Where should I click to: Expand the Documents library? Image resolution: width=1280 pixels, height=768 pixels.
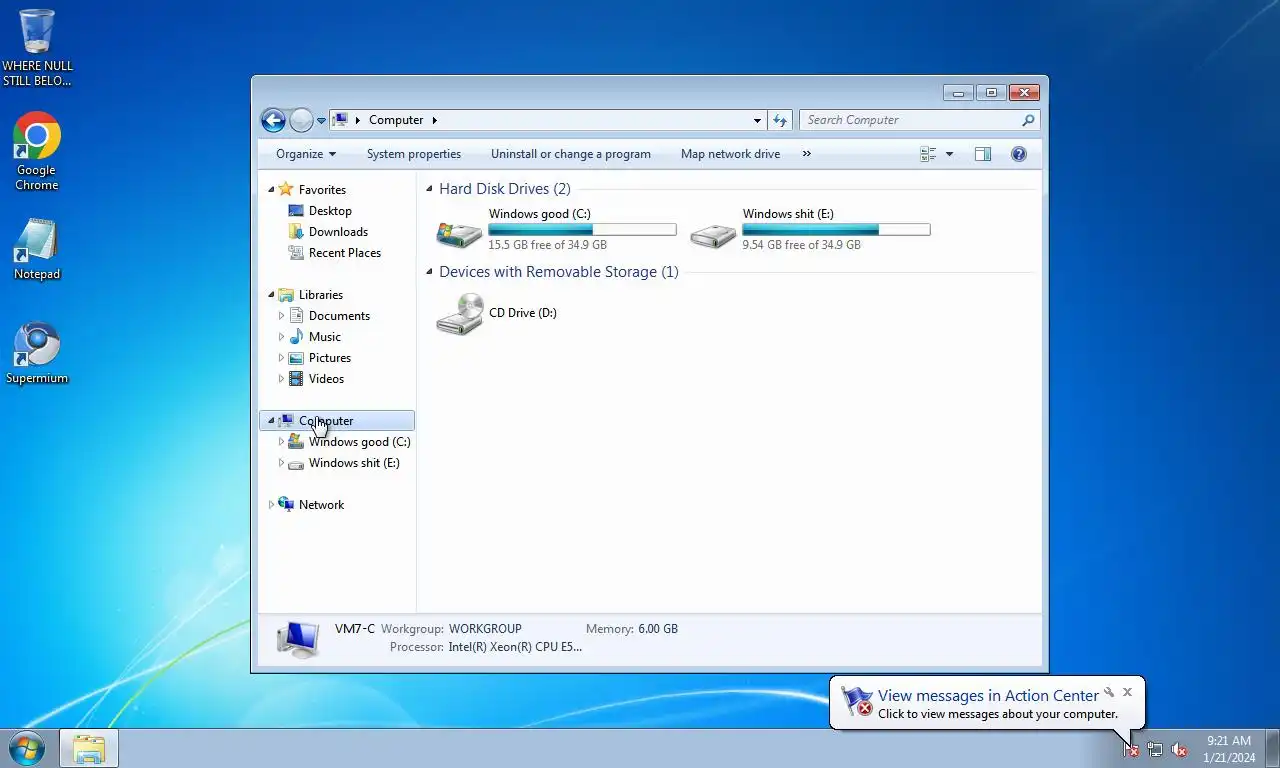pos(281,316)
